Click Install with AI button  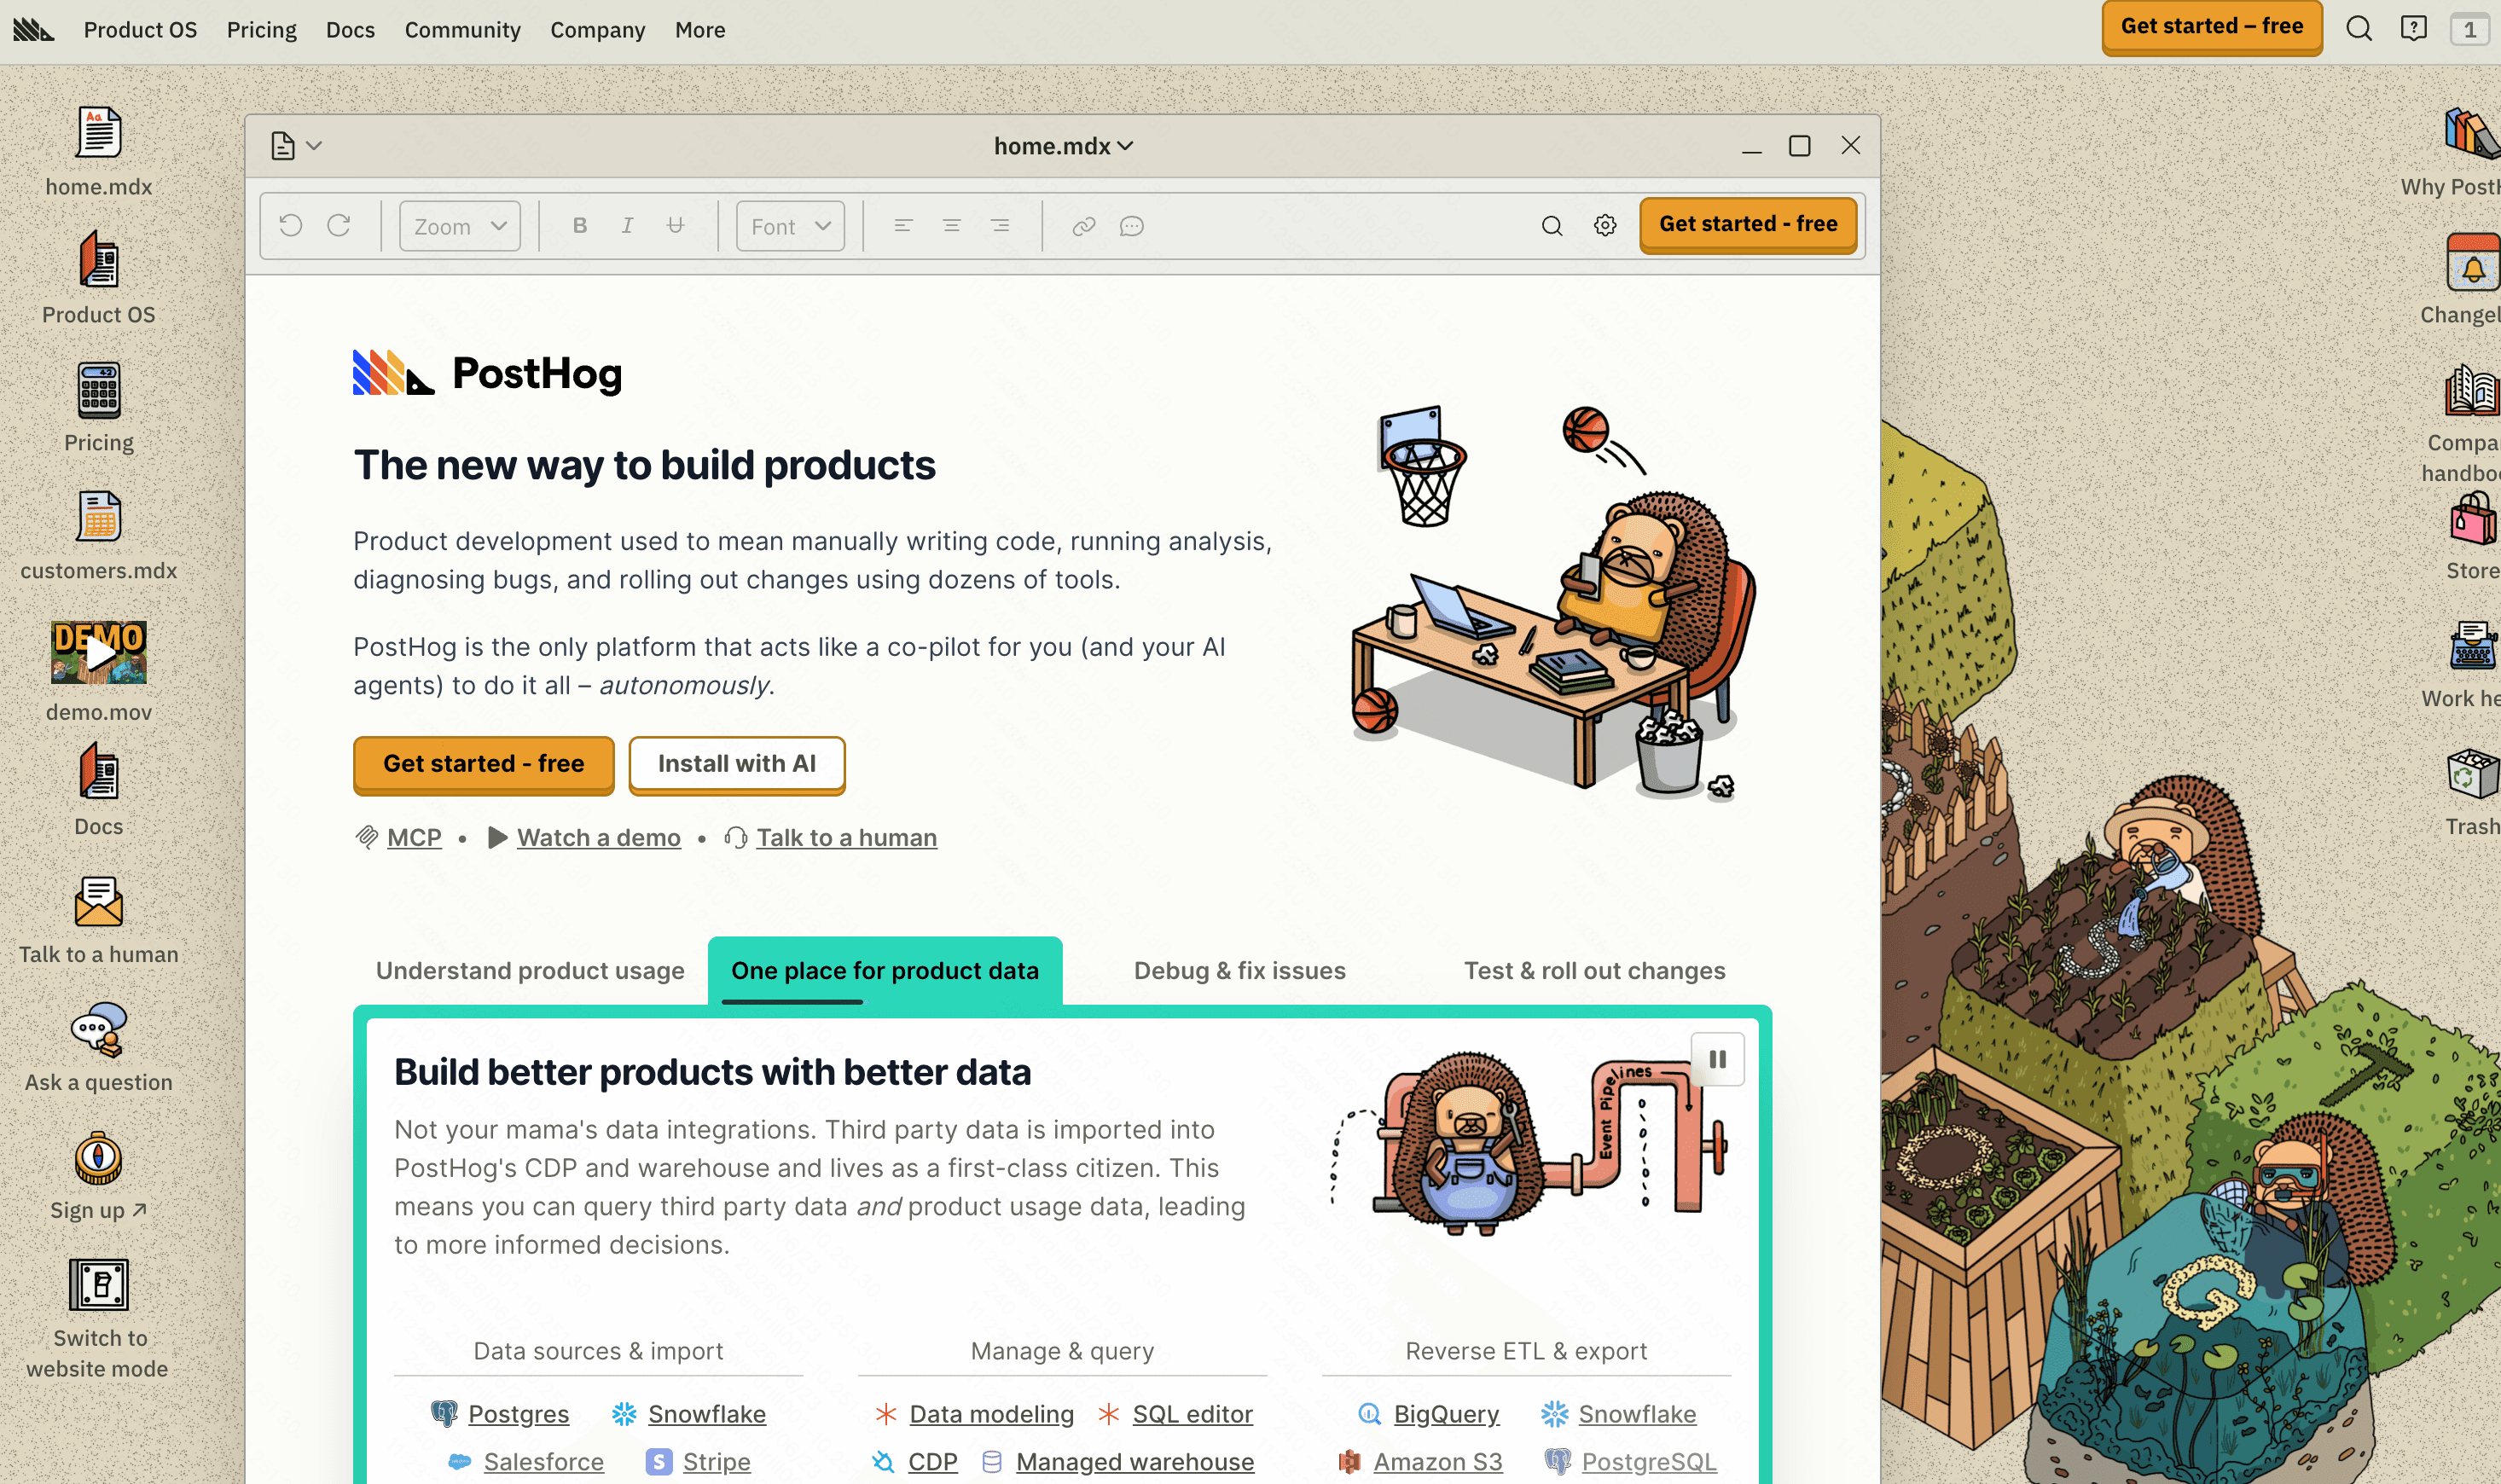(737, 764)
